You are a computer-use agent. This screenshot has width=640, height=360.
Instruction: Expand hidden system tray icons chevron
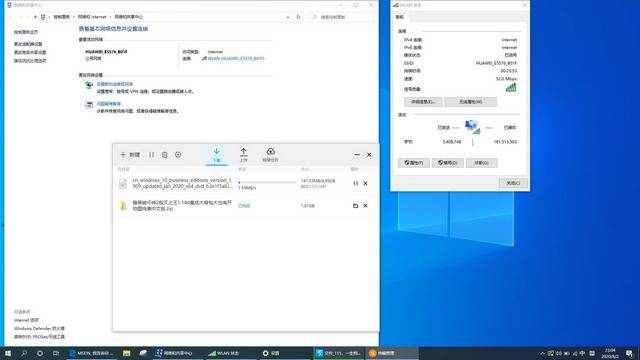tap(542, 353)
